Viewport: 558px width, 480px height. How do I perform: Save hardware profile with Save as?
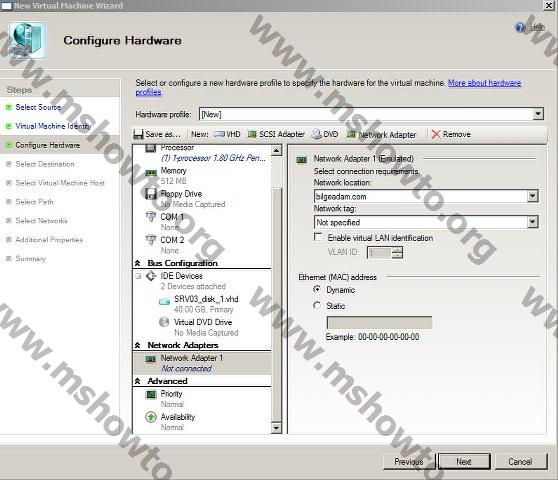coord(157,134)
